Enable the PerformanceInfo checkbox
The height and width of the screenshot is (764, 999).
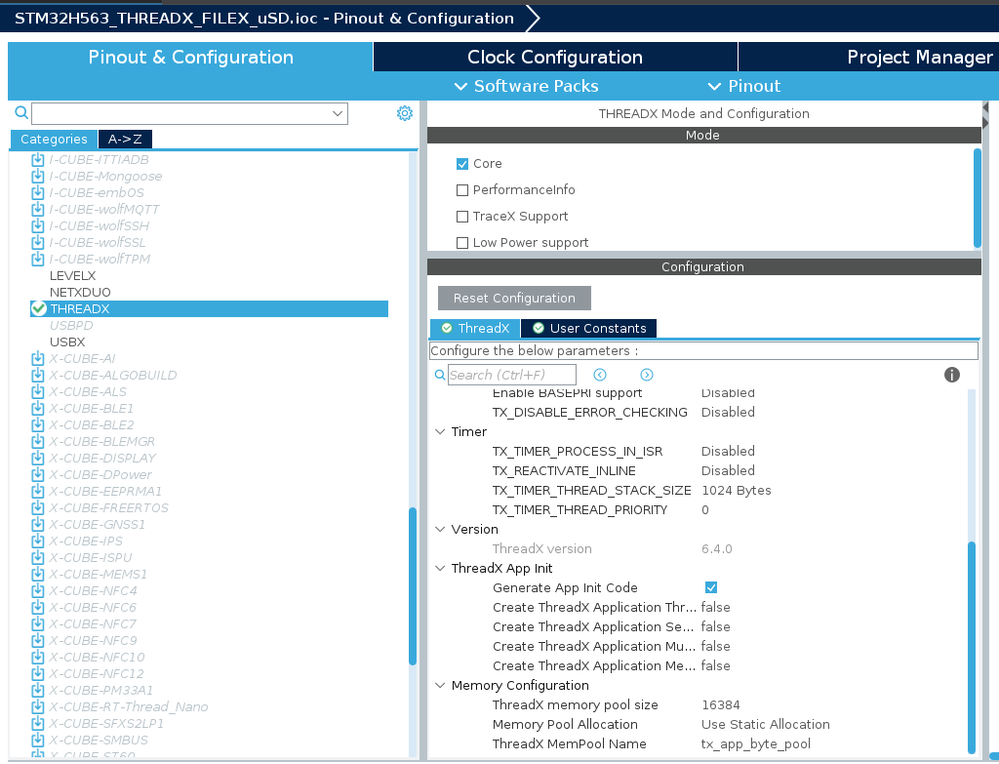point(463,190)
